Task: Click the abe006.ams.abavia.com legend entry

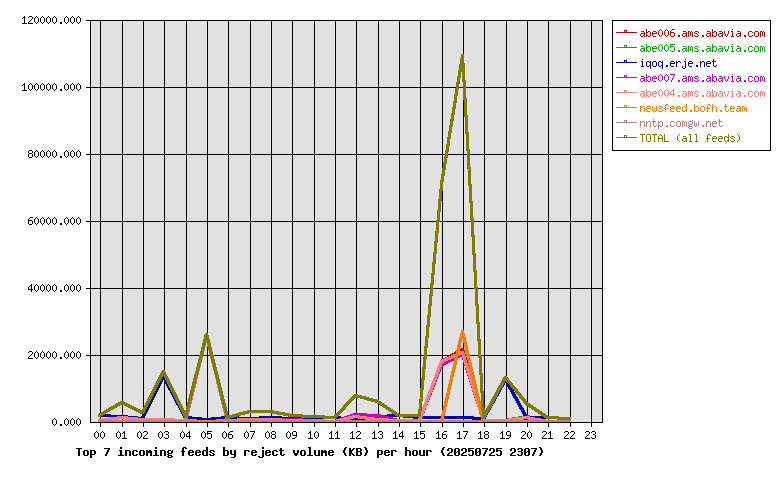Action: [690, 33]
